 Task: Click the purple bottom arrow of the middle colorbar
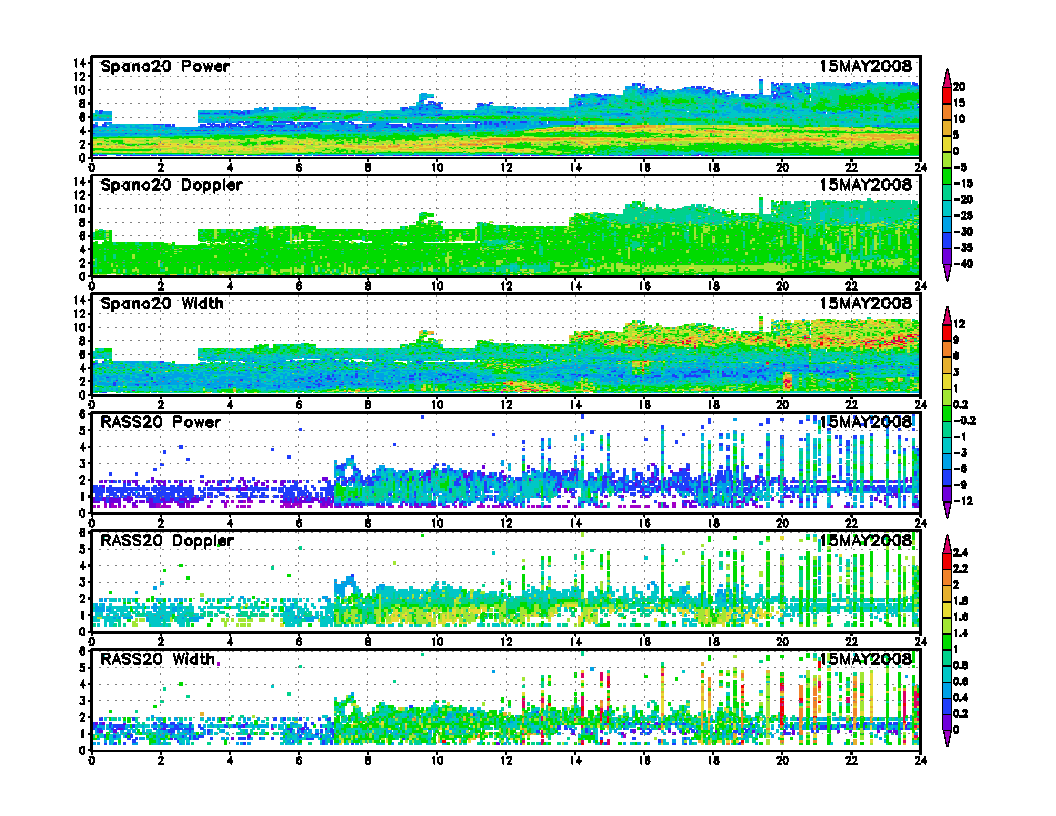(x=946, y=511)
